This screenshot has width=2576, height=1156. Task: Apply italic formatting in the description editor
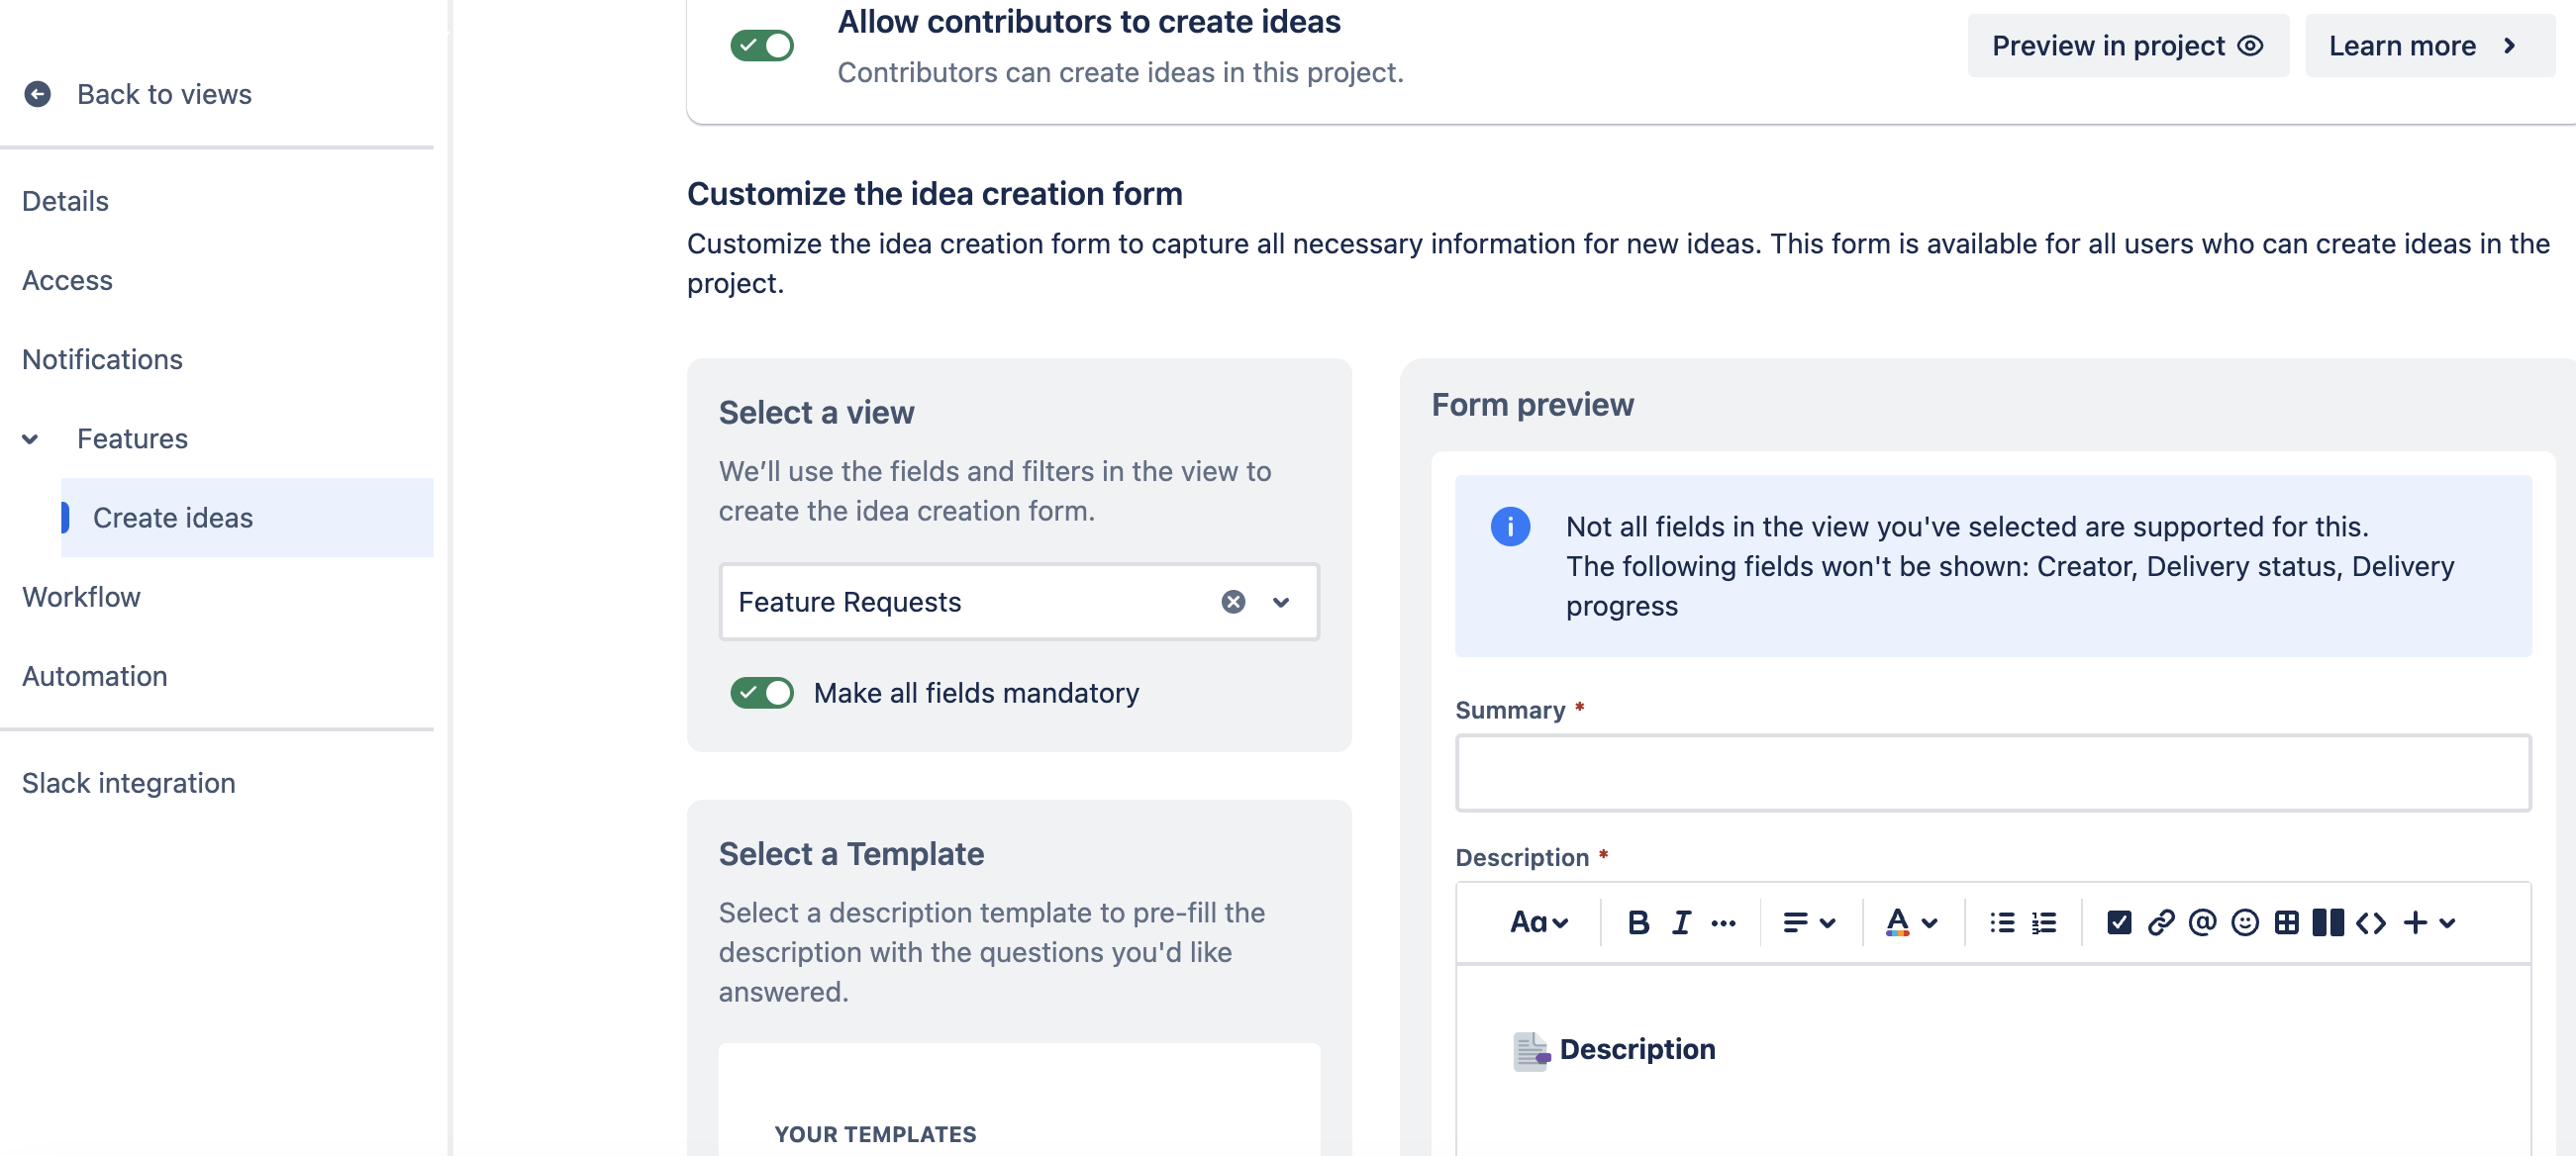pos(1680,922)
